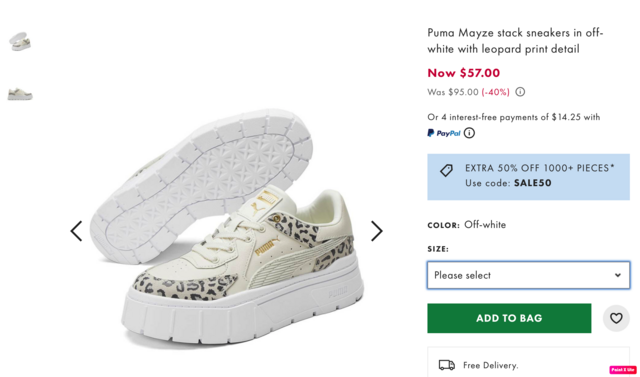Advance to next product image arrow
640x377 pixels.
[x=377, y=231]
